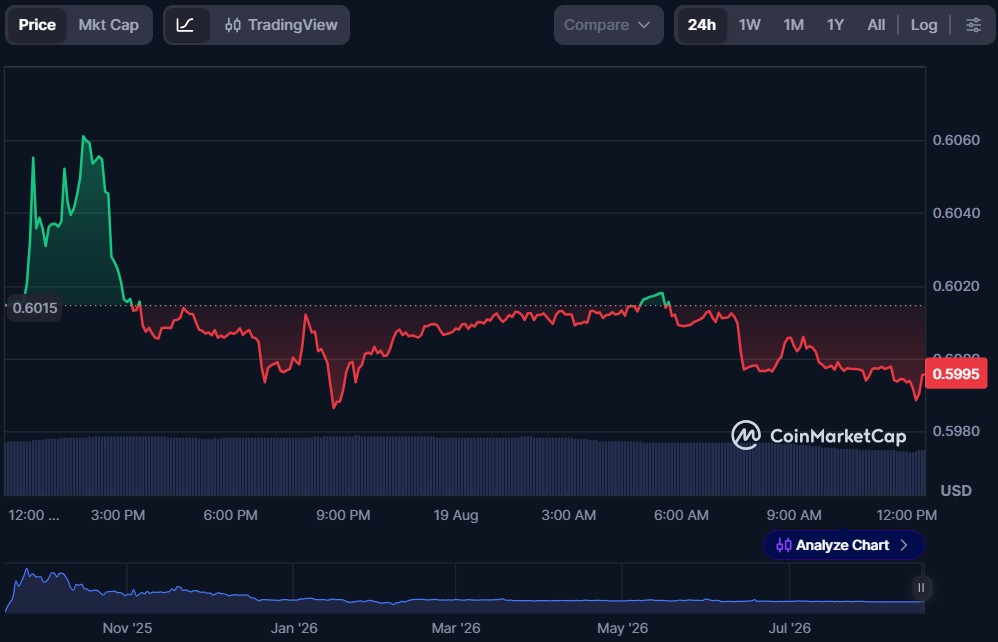
Task: Click the 19 Aug date label
Action: [456, 515]
